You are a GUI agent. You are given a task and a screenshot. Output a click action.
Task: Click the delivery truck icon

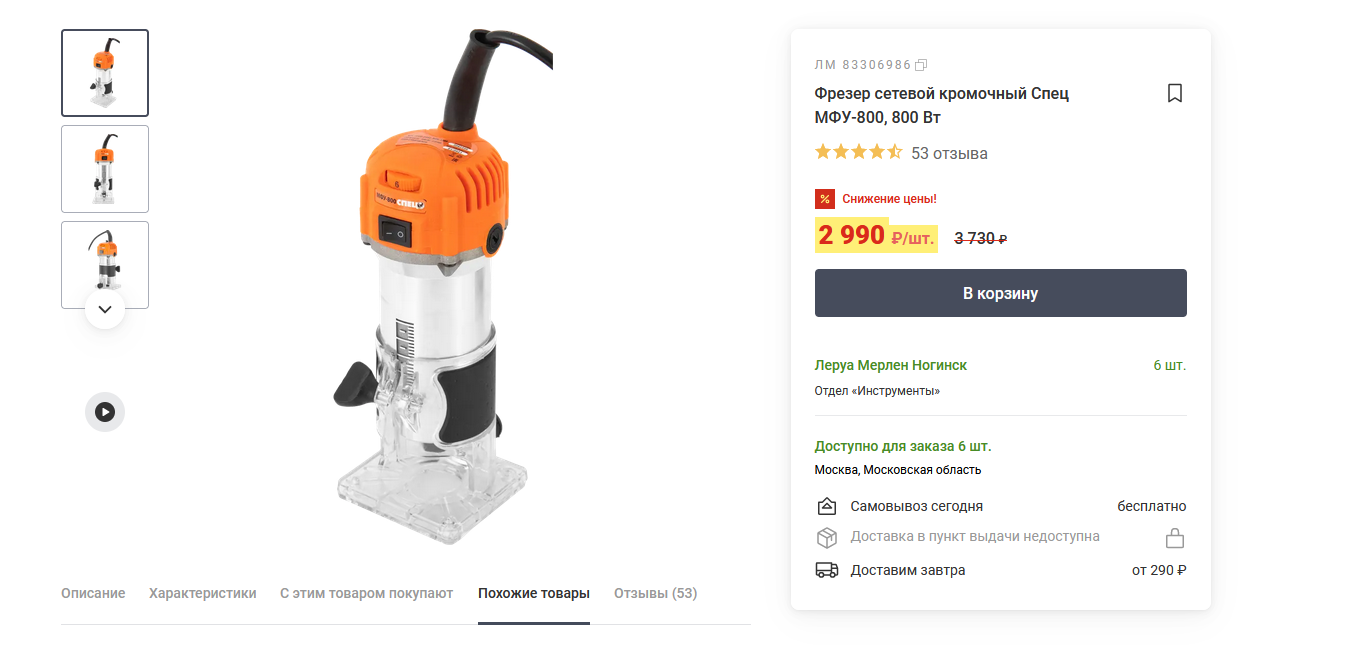tap(826, 570)
